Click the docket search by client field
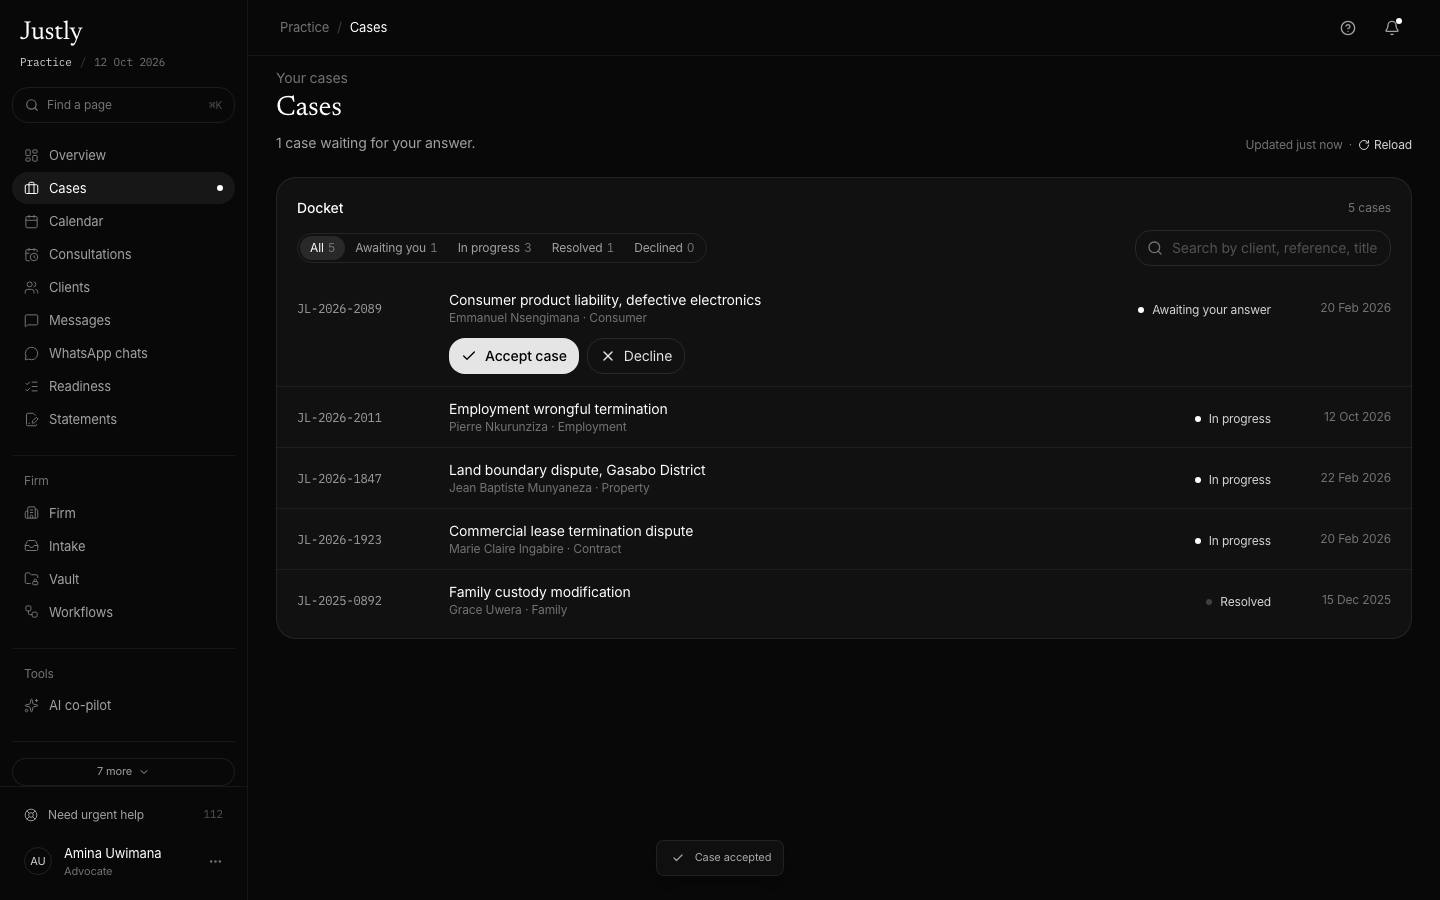Screen dimensions: 1440x900 pyautogui.click(x=1263, y=248)
